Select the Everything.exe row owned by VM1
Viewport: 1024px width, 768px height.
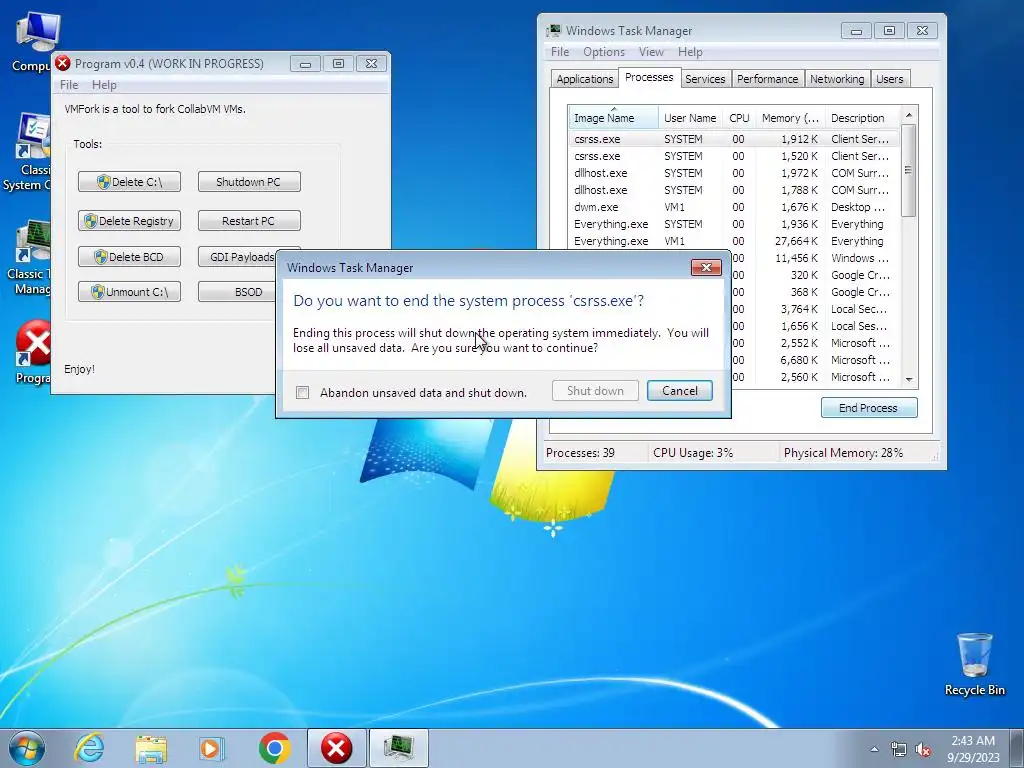734,241
